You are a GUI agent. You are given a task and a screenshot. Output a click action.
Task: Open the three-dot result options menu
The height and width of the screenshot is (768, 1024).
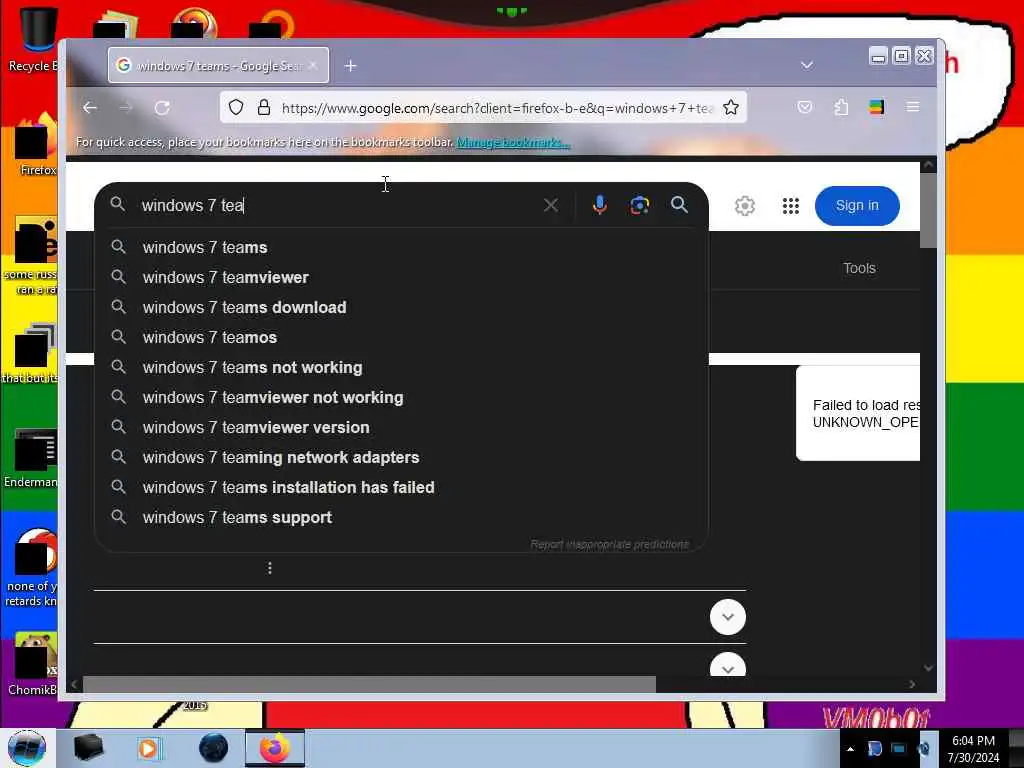270,568
